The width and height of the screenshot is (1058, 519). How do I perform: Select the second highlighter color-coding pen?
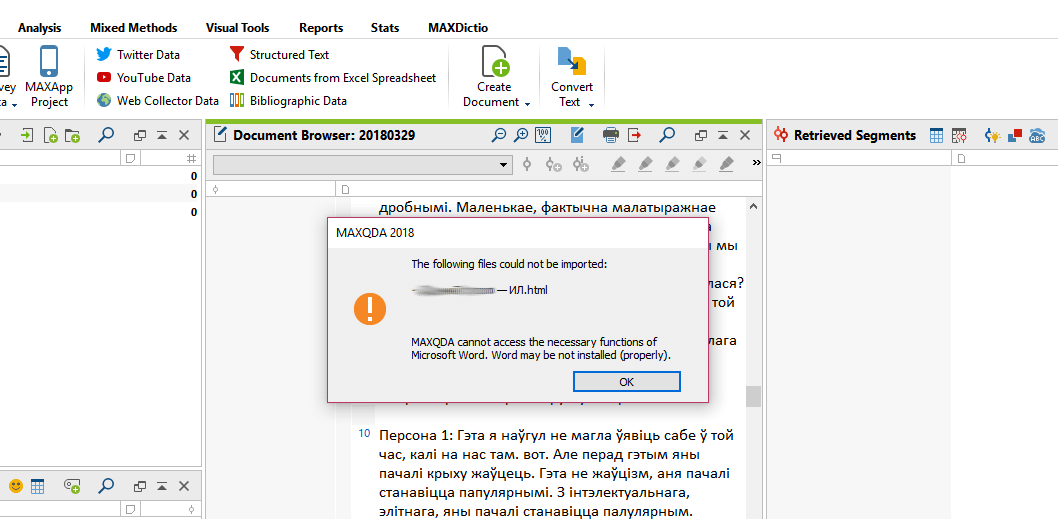click(646, 164)
